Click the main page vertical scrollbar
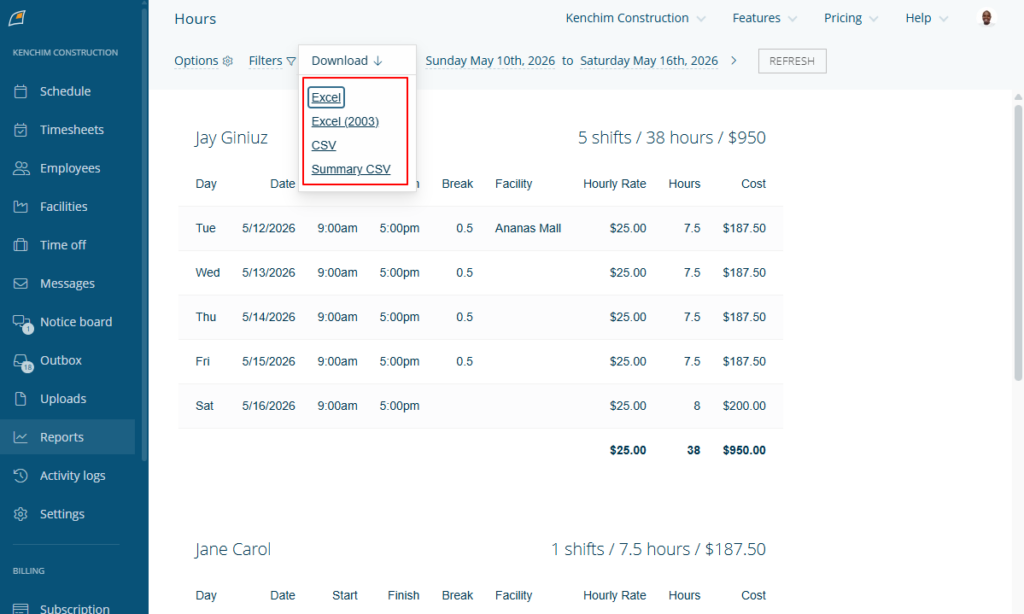The width and height of the screenshot is (1024, 614). pyautogui.click(x=1017, y=242)
